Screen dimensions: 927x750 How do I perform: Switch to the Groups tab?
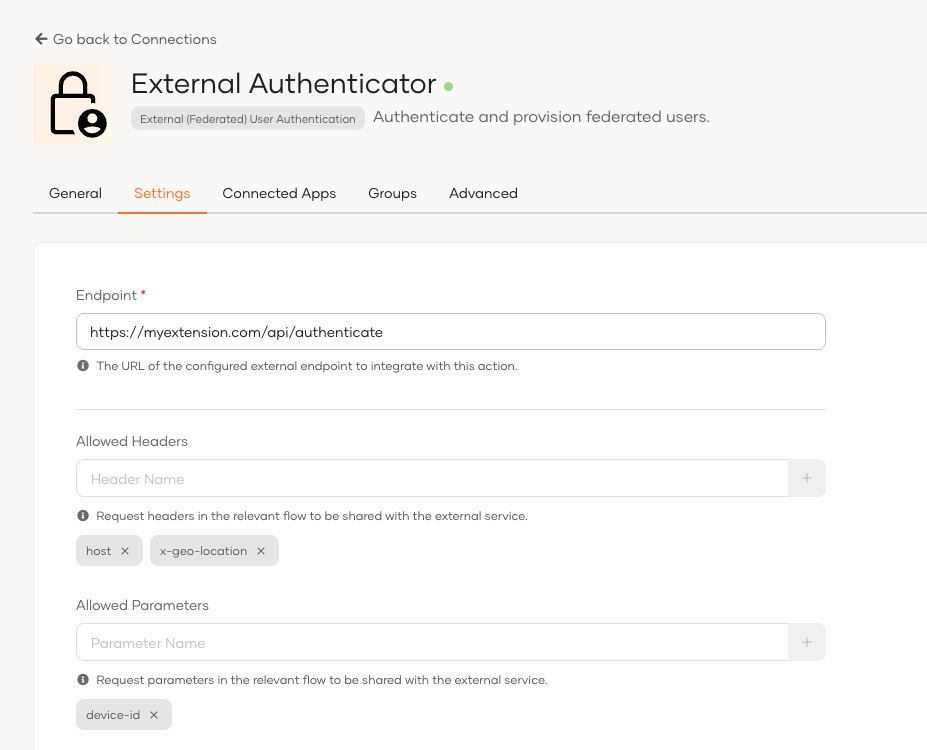[x=391, y=193]
